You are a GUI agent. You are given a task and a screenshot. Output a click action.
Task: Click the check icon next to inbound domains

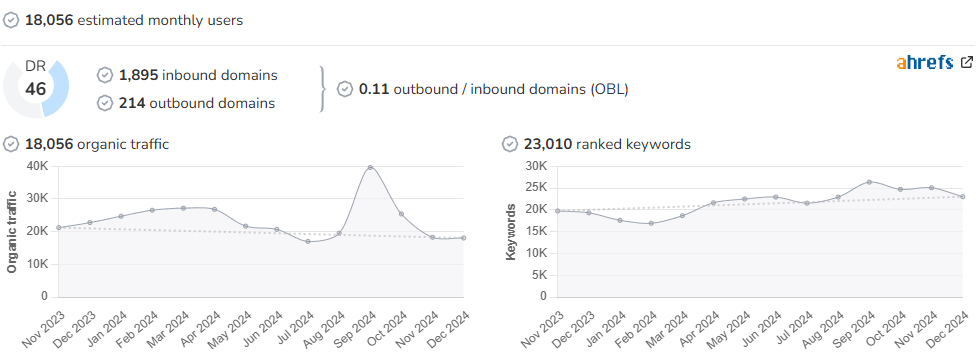coord(105,75)
